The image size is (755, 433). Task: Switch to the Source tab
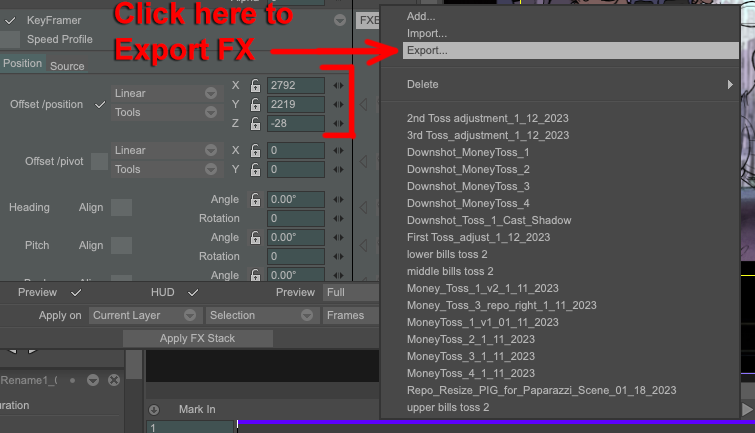coord(67,66)
